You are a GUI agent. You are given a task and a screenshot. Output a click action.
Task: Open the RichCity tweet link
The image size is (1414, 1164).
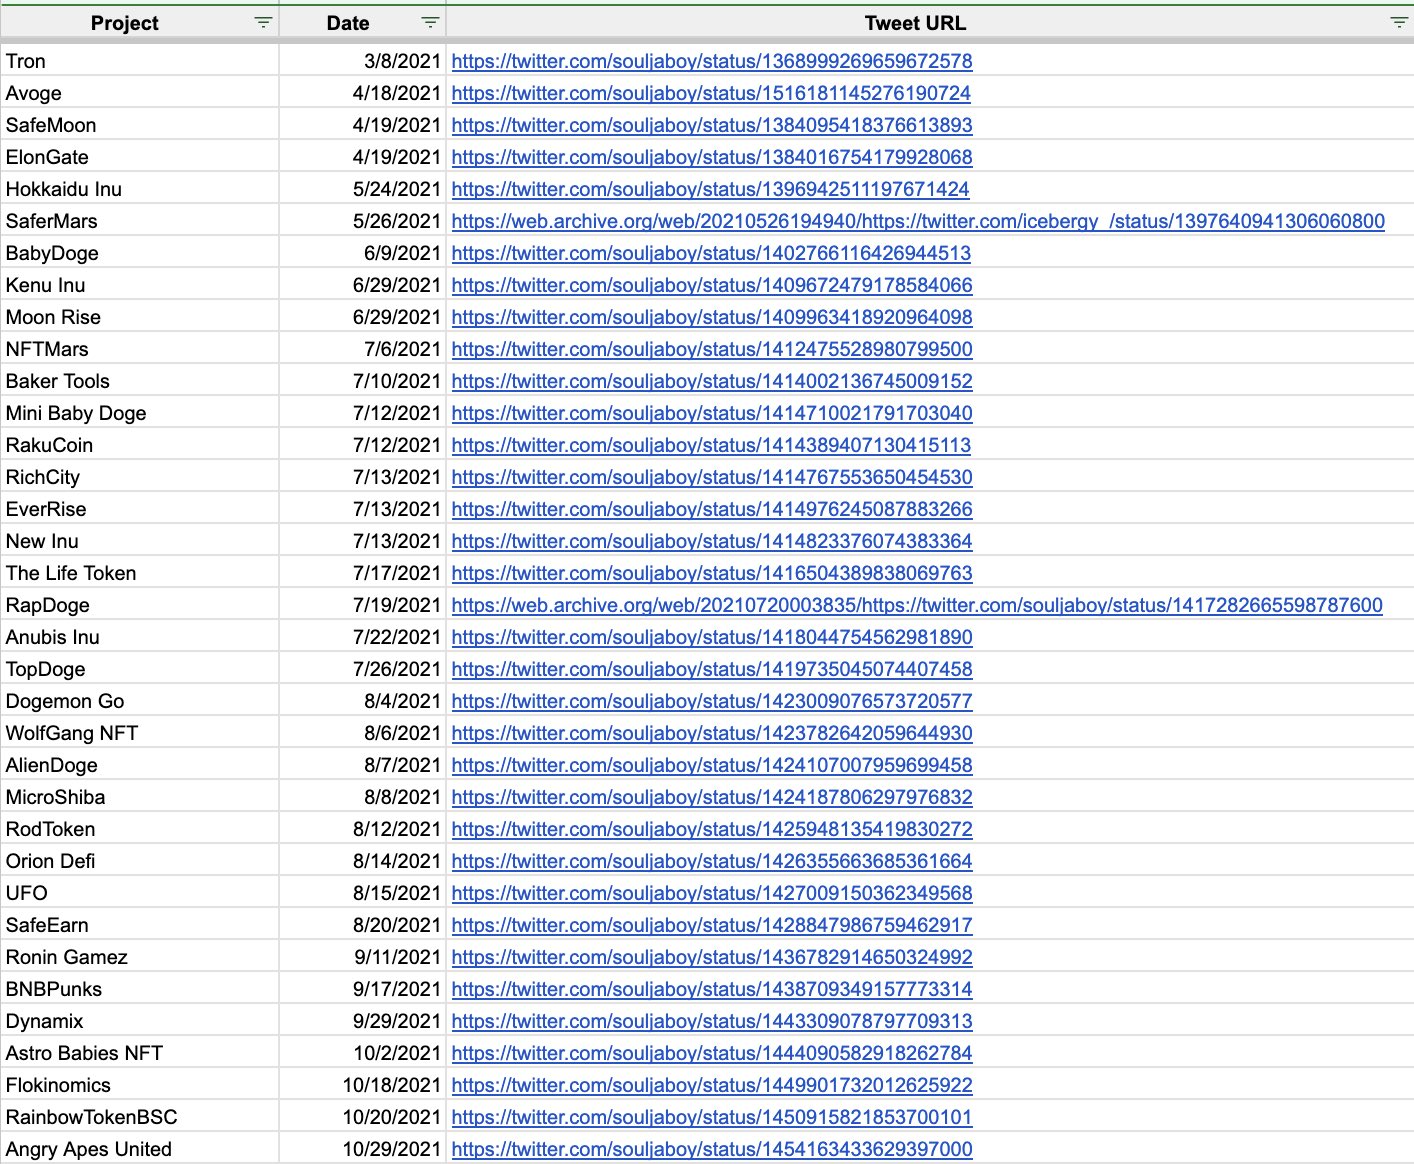[x=712, y=477]
